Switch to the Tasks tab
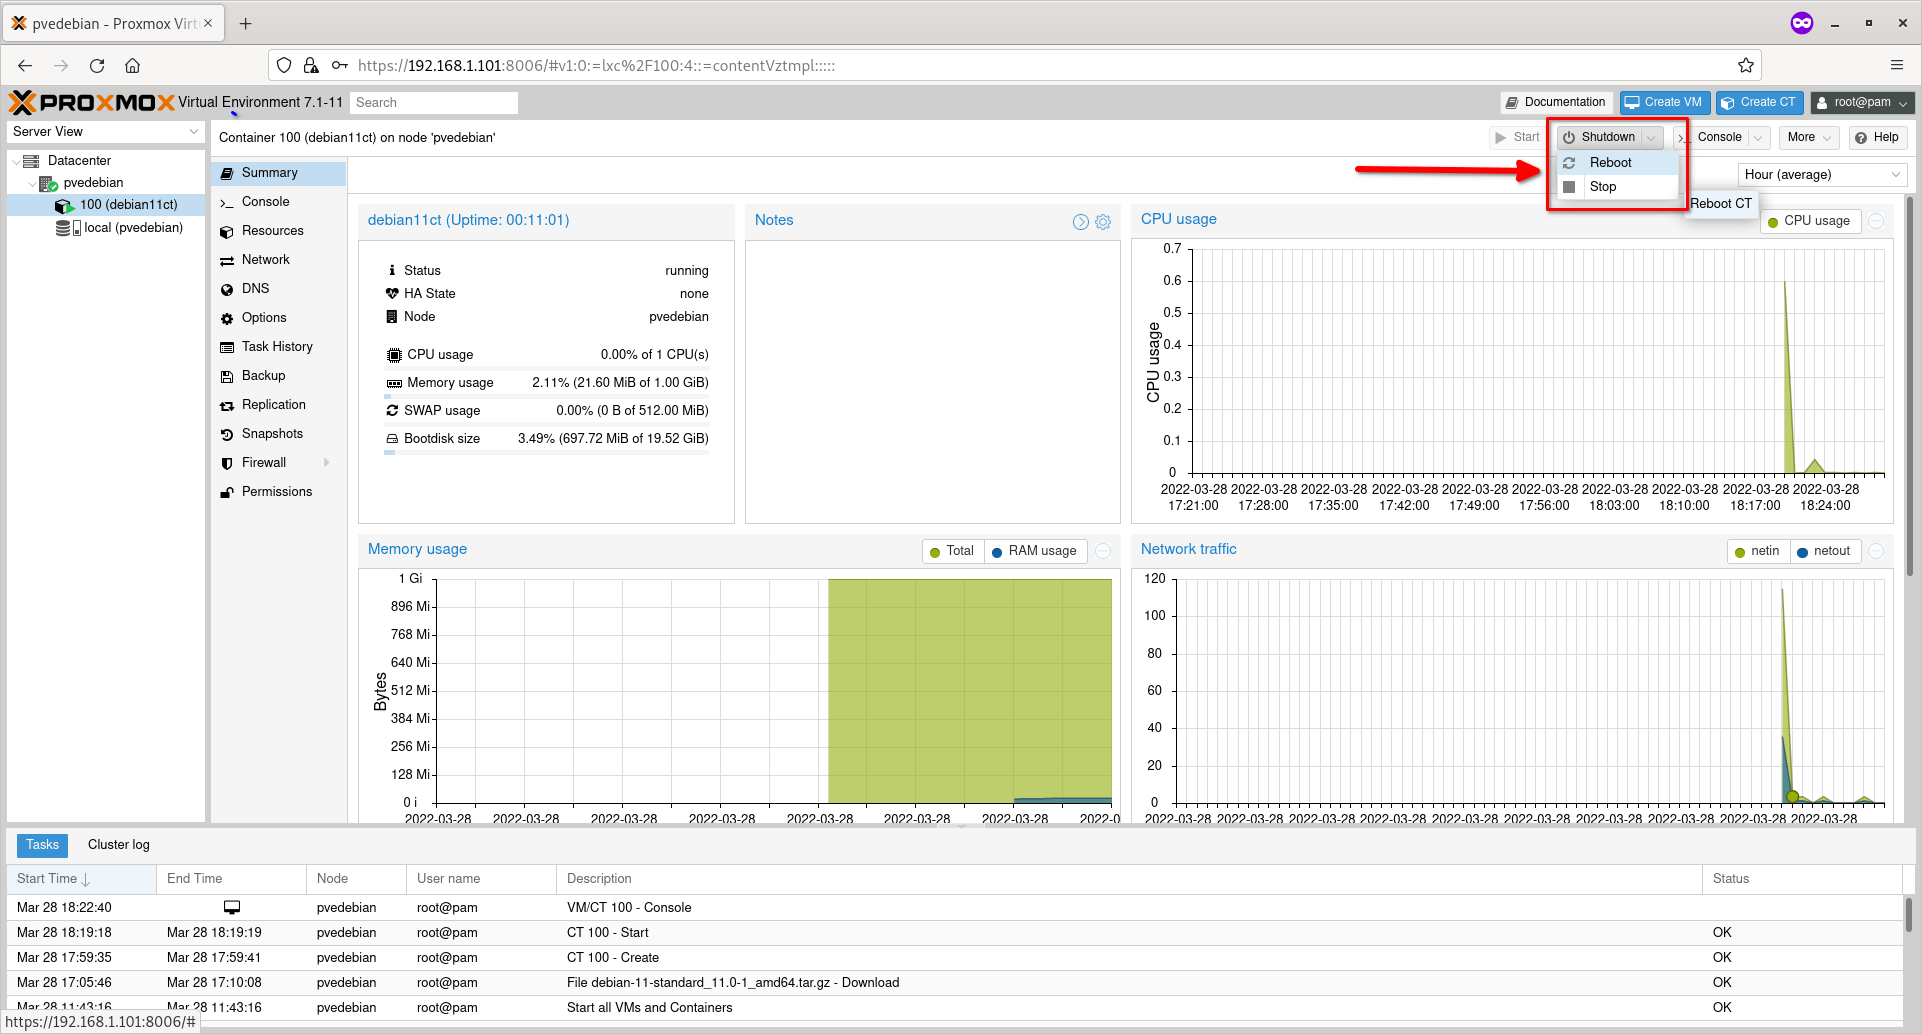This screenshot has width=1922, height=1034. pos(43,845)
